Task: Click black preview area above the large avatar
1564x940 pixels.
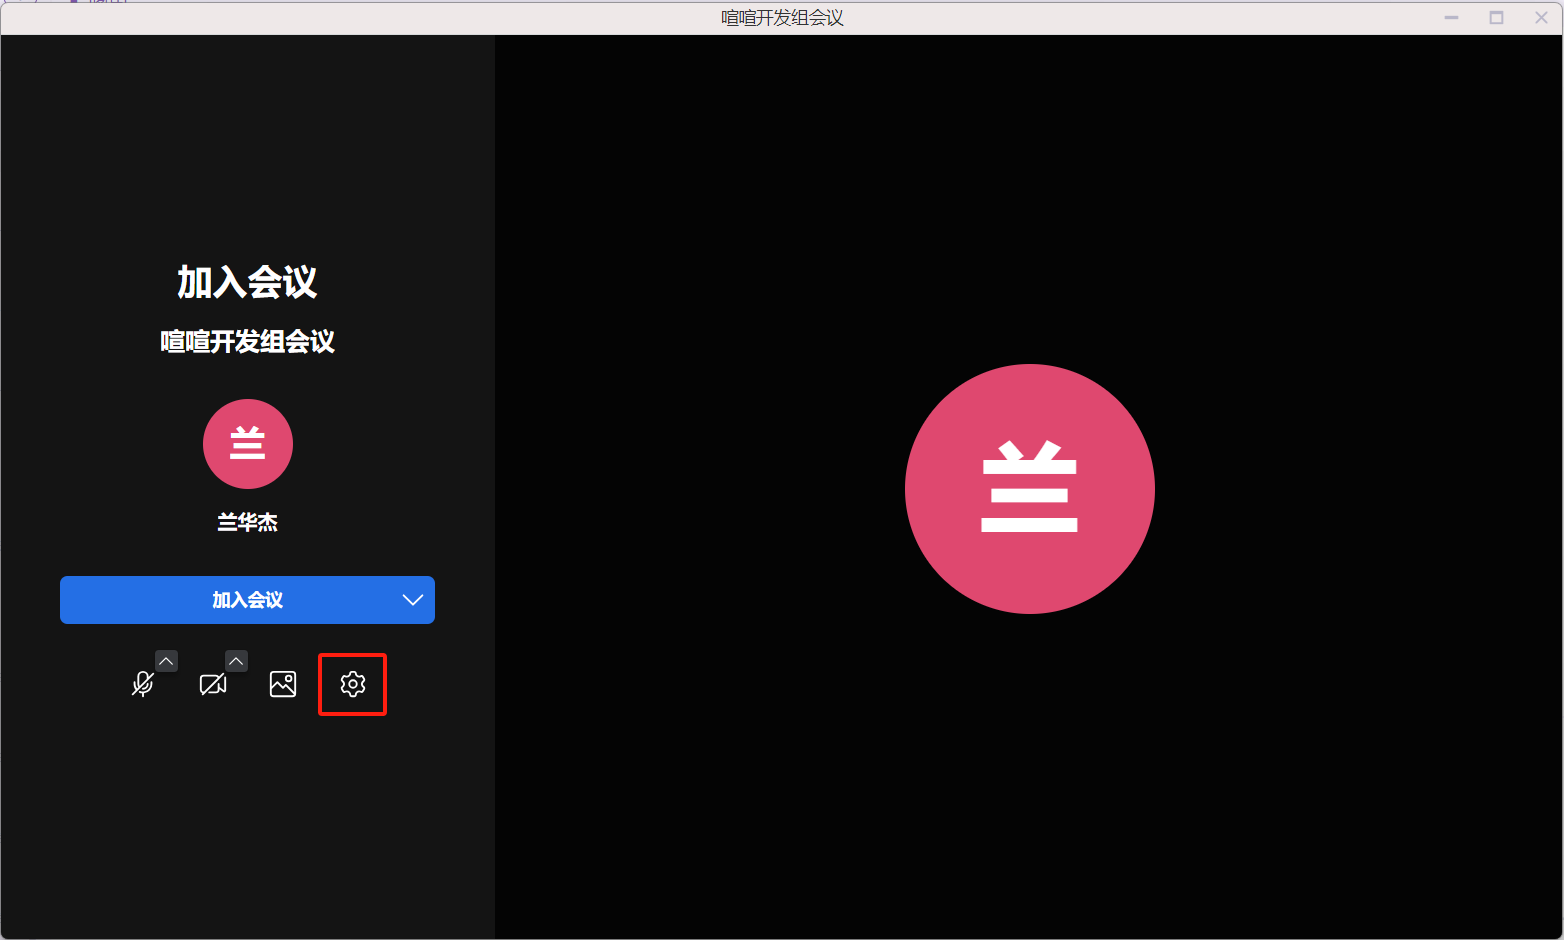Action: (1029, 200)
